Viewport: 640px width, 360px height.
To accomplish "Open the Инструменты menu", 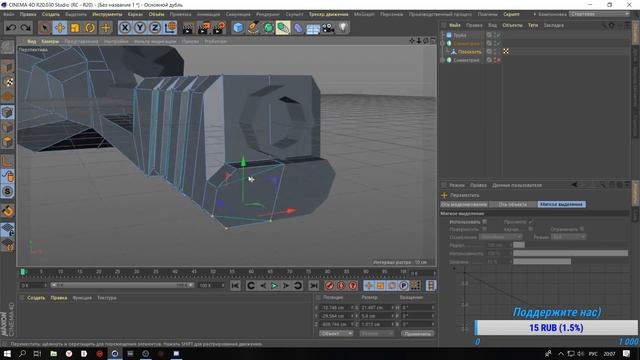I will point(107,14).
